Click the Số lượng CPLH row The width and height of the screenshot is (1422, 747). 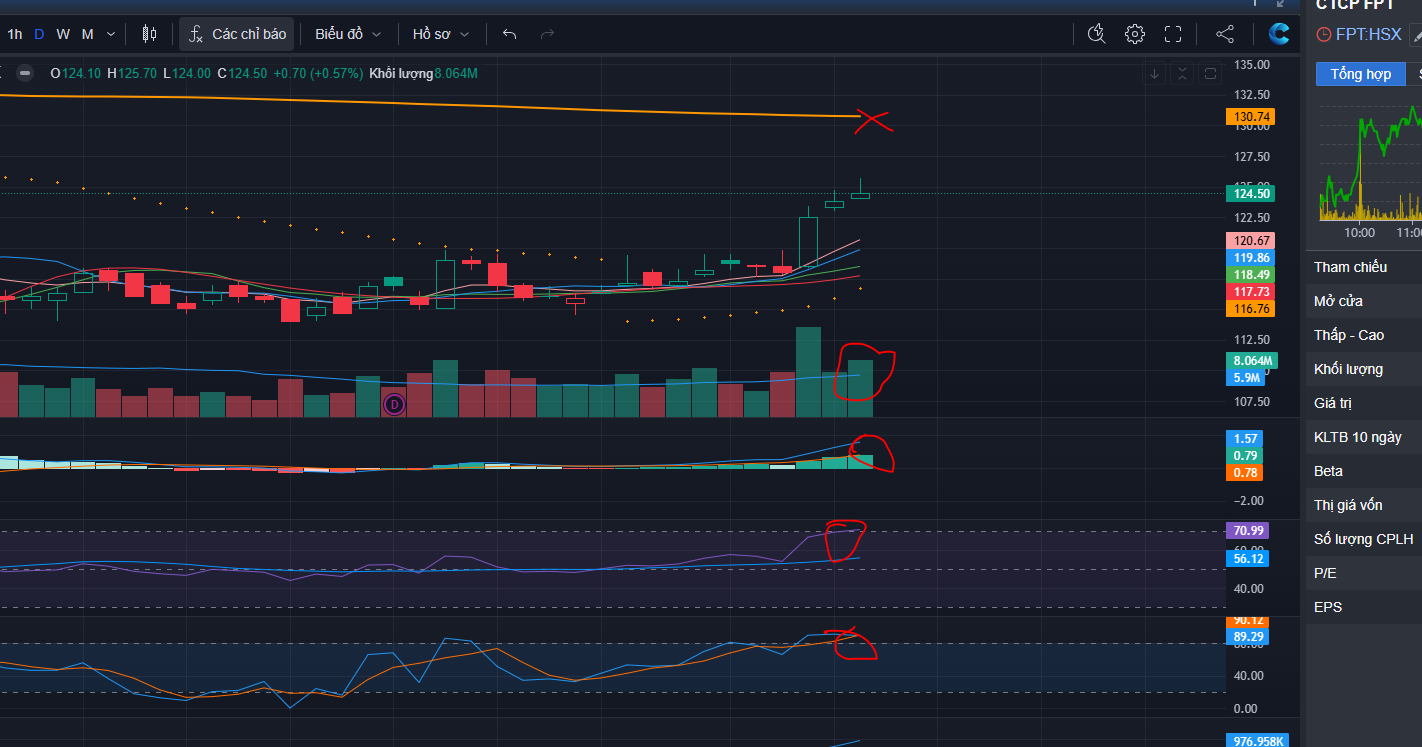coord(1364,539)
